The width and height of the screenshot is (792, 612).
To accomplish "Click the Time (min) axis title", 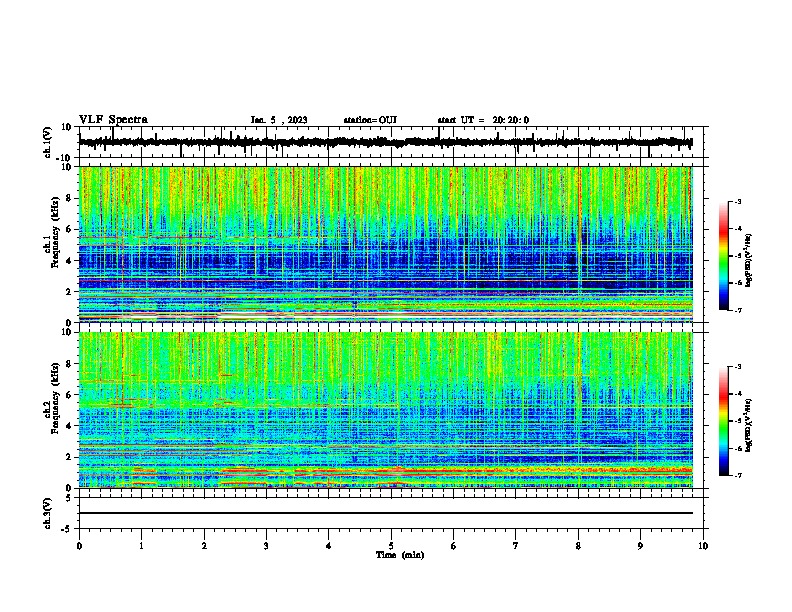I will click(x=400, y=555).
